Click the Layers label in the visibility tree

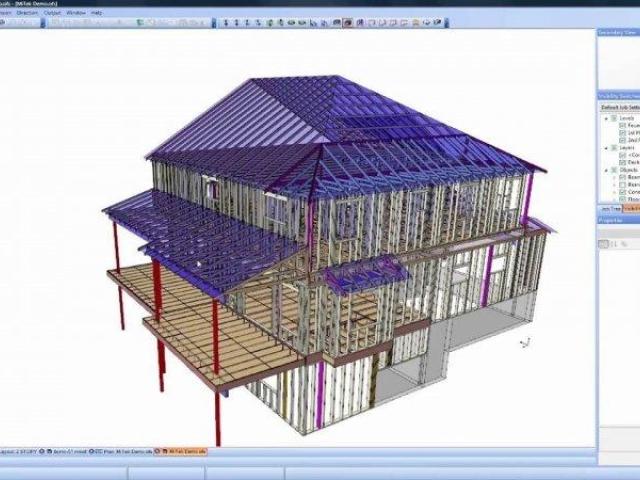coord(627,148)
